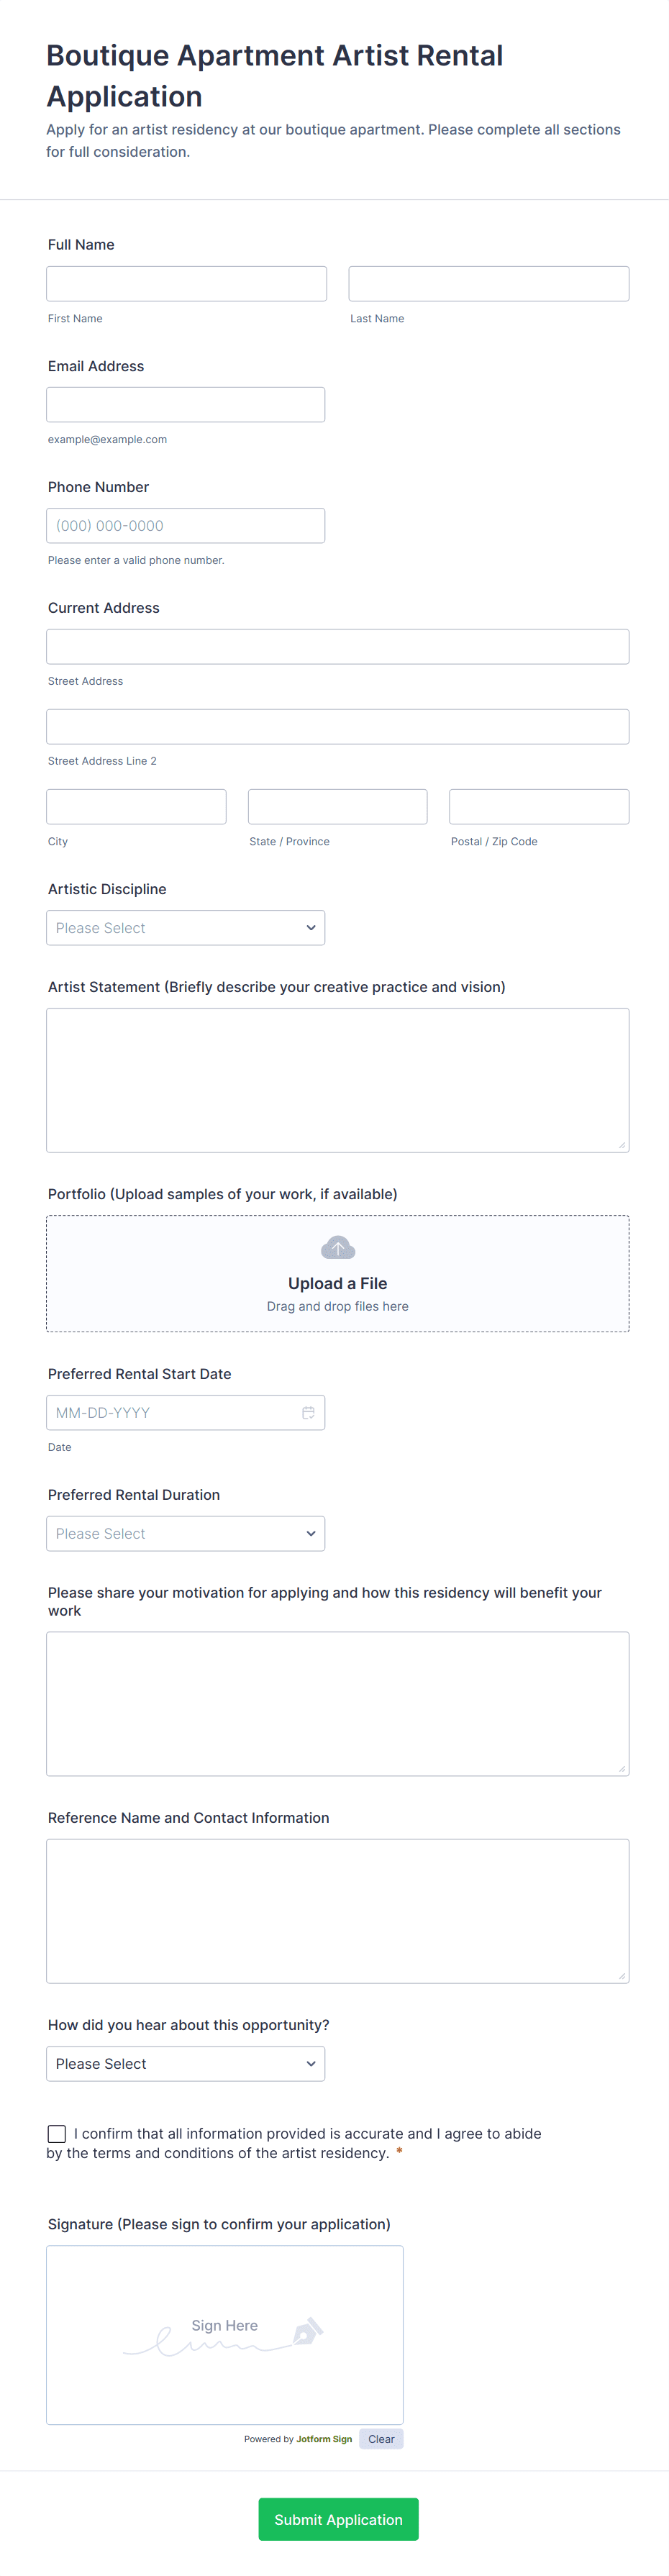Open the Preferred Rental Duration selector

(185, 1533)
